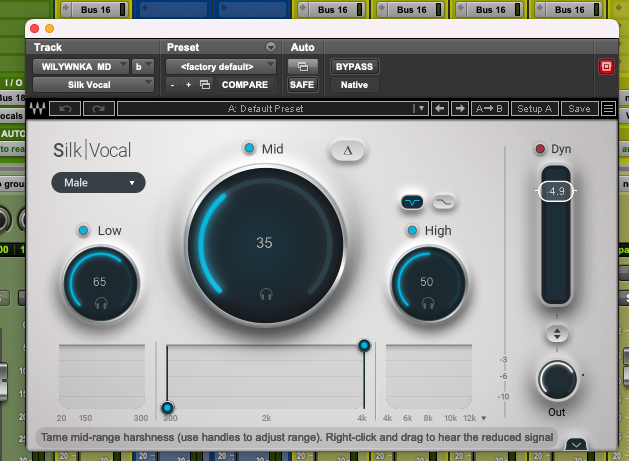Click the Preset section header
629x461 pixels.
pos(183,47)
